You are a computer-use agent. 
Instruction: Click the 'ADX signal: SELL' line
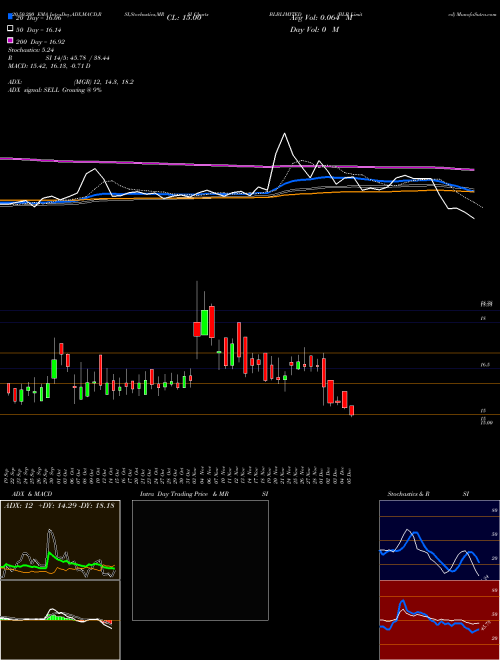point(55,90)
